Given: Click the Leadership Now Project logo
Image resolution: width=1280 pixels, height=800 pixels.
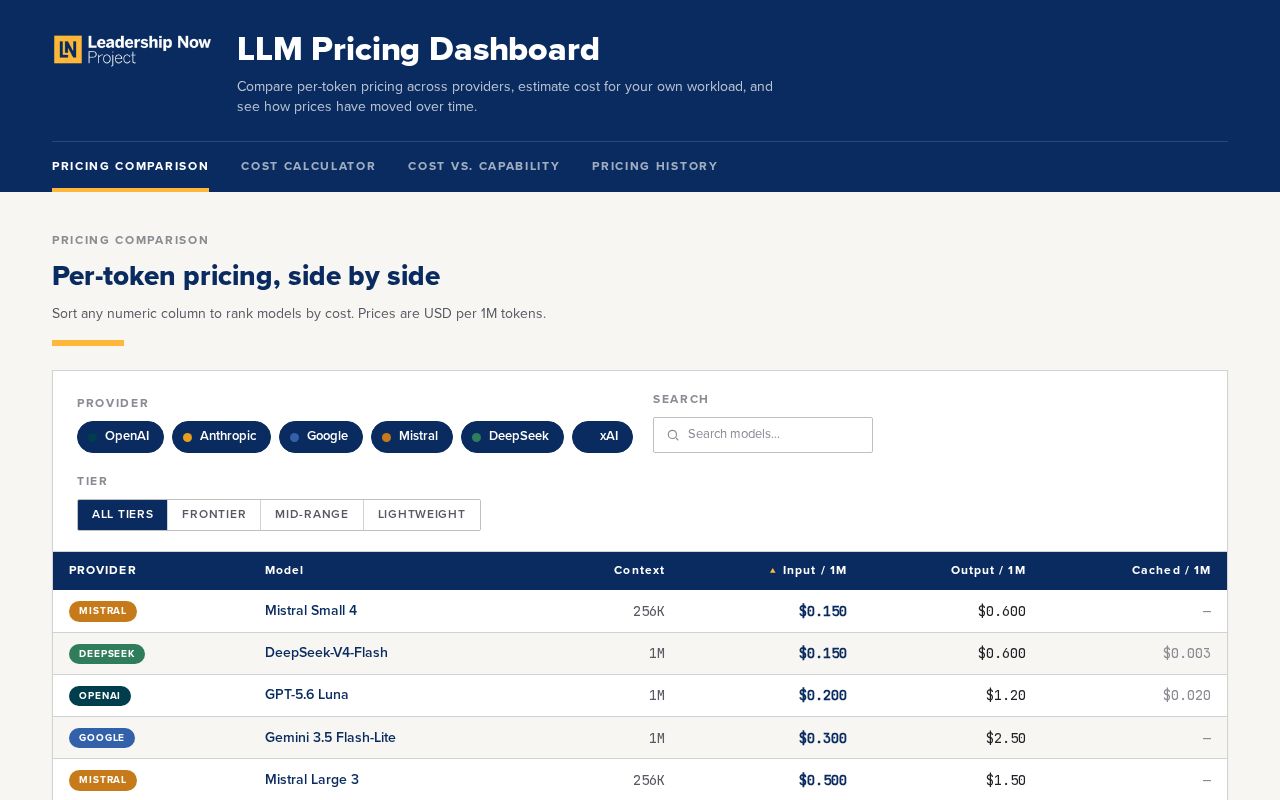Looking at the screenshot, I should click(x=132, y=50).
